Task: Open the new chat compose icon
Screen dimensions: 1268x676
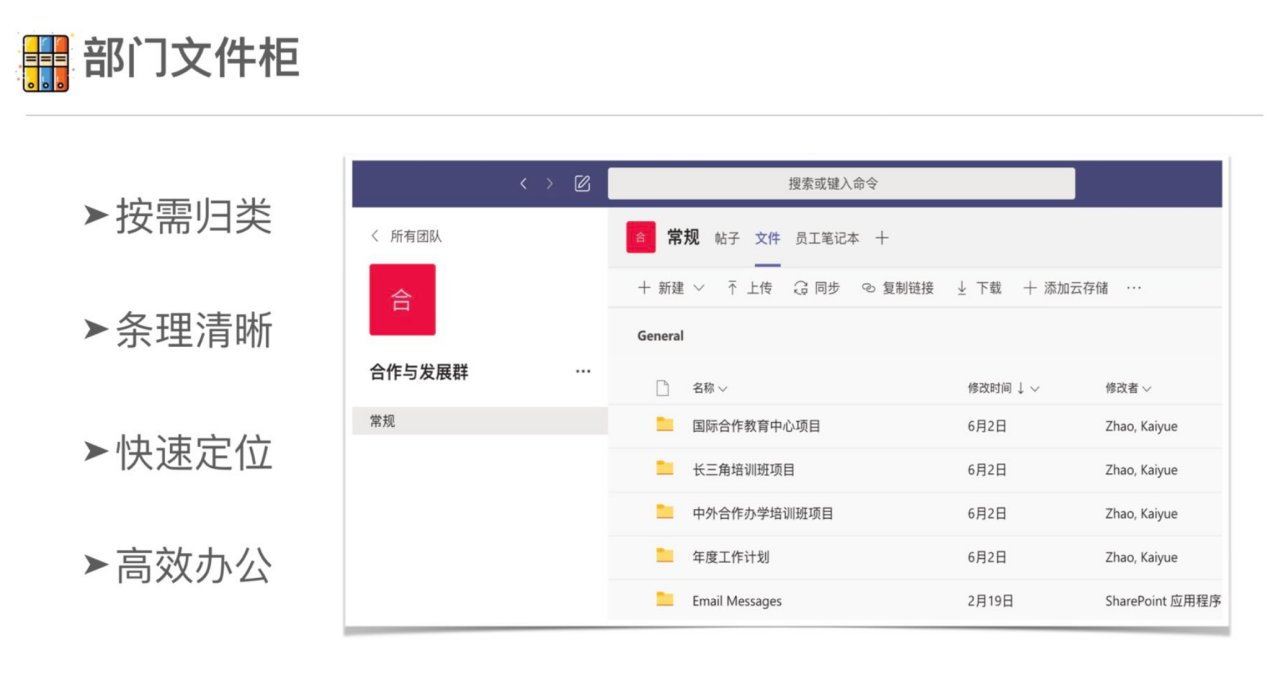Action: pyautogui.click(x=582, y=184)
